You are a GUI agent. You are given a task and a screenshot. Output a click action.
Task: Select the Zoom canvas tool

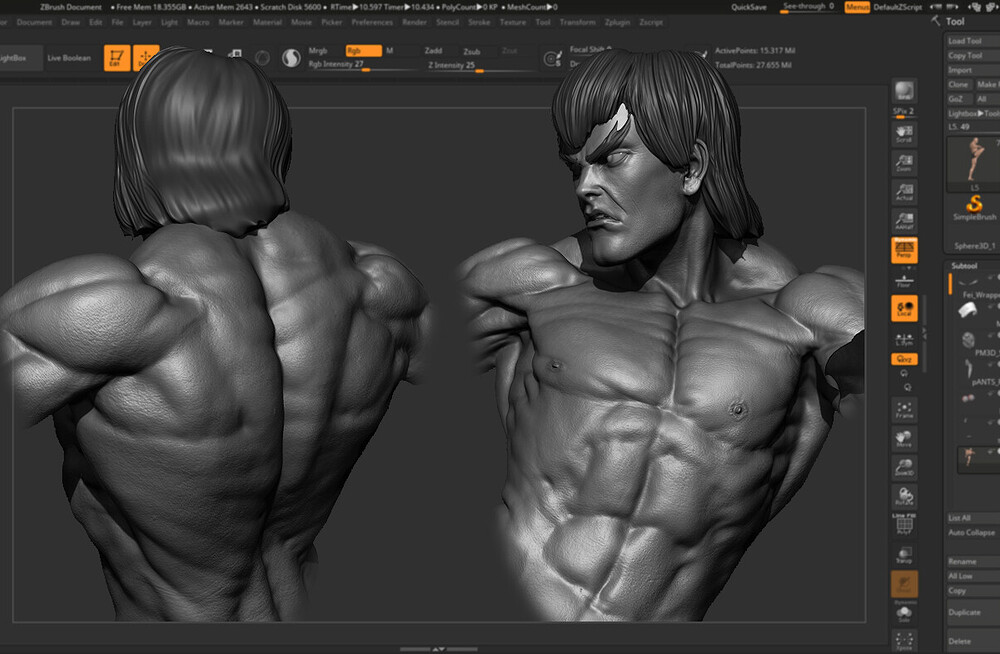tap(904, 163)
